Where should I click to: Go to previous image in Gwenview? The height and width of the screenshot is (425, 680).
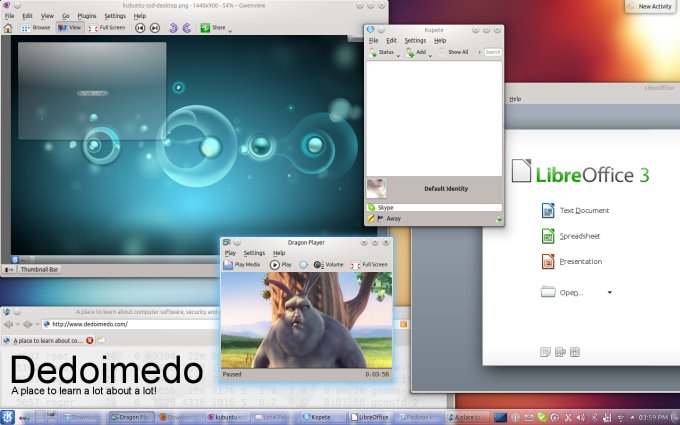click(x=140, y=28)
